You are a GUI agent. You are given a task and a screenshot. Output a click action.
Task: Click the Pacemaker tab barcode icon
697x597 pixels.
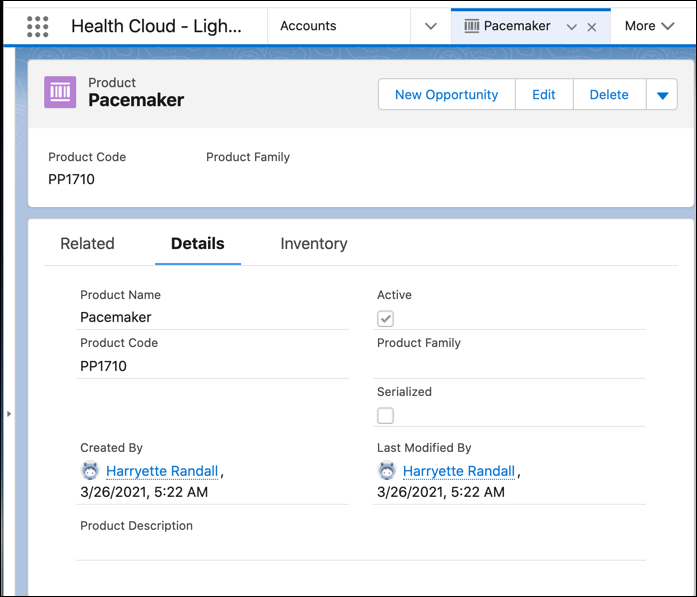tap(472, 26)
